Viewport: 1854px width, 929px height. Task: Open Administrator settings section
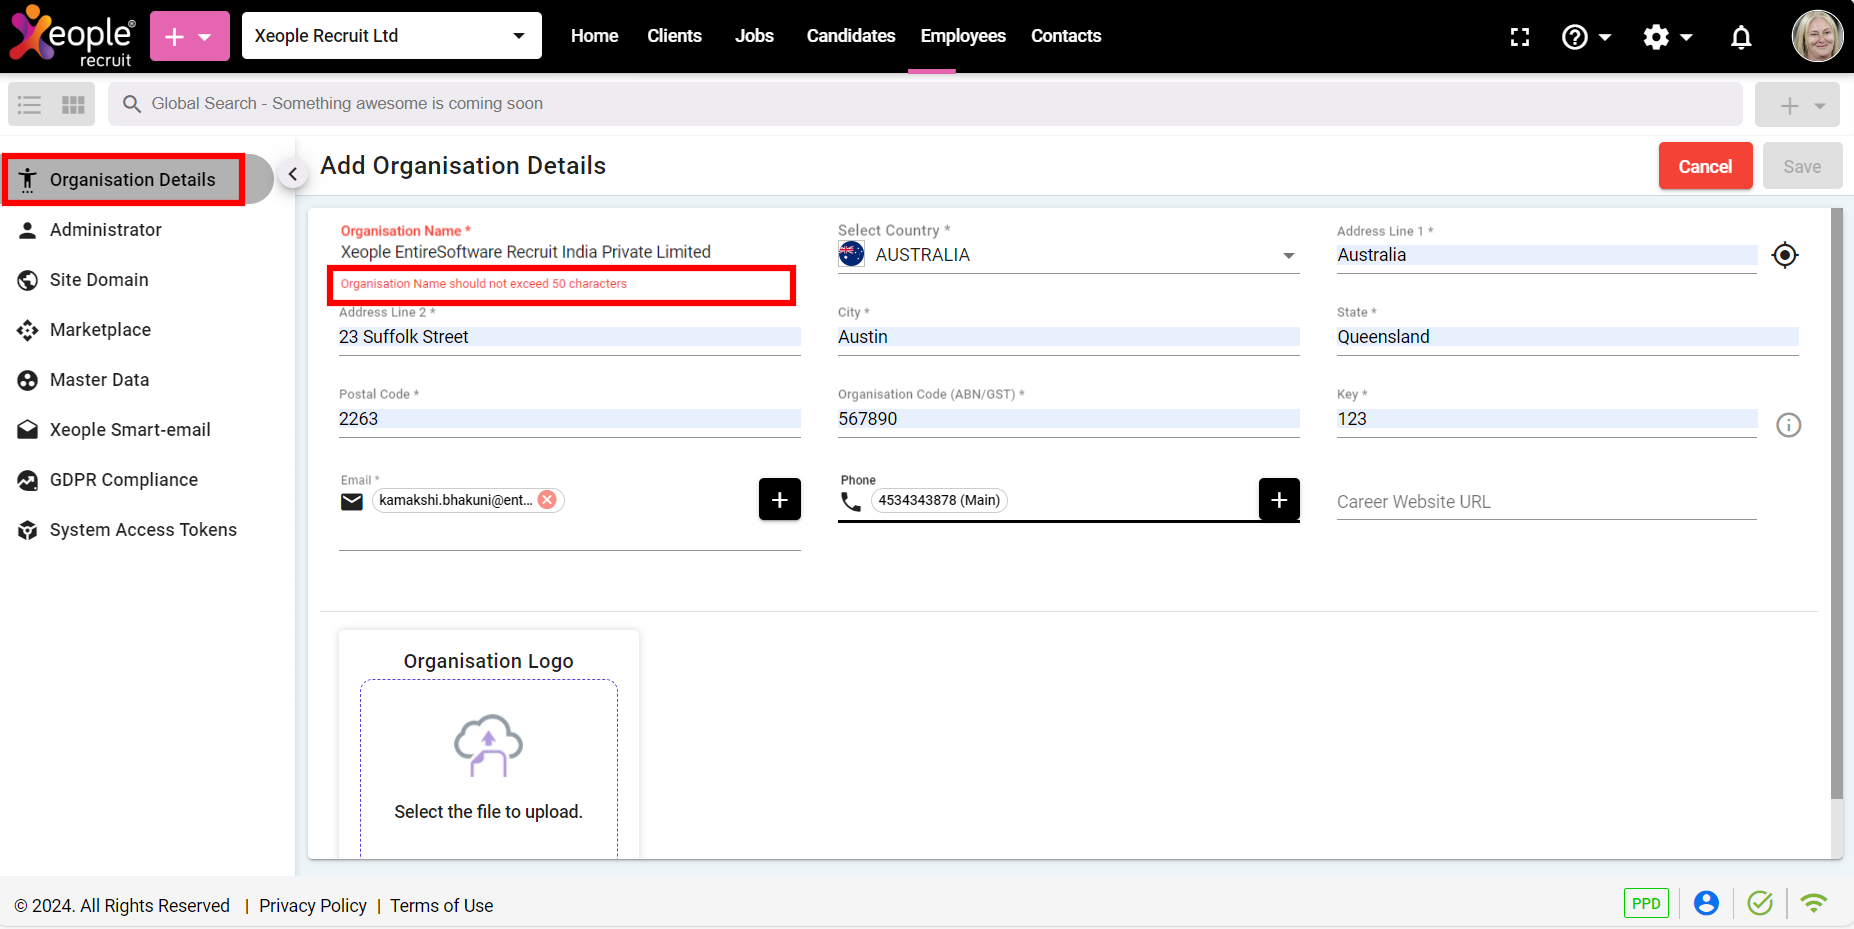click(x=106, y=230)
